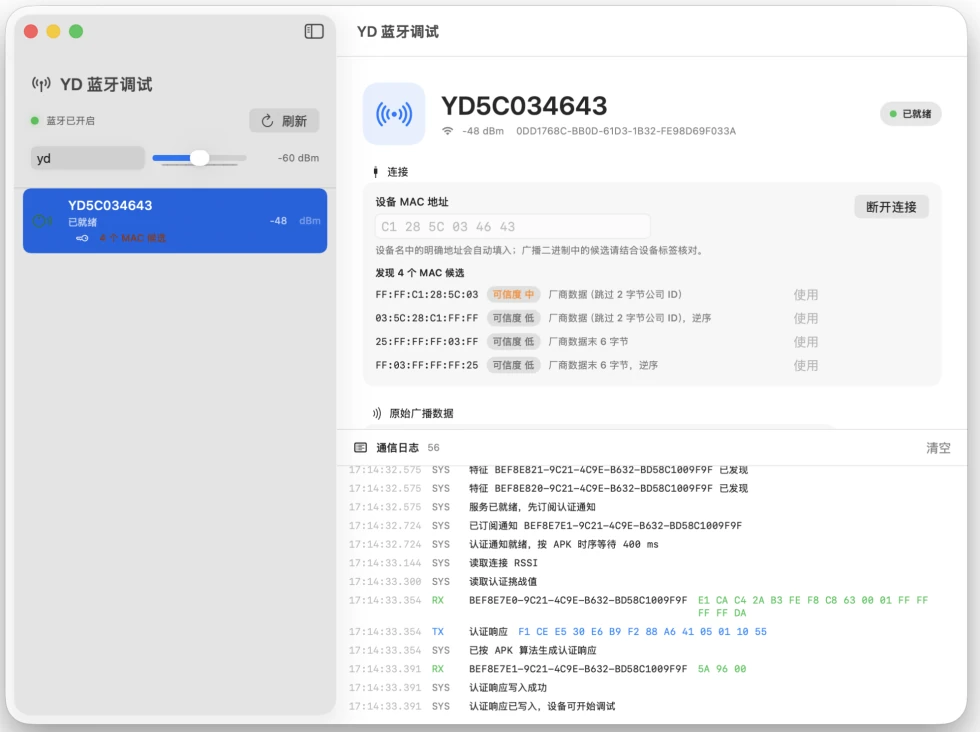The image size is (980, 732).
Task: Select the YD5C034643 device in sidebar
Action: 175,221
